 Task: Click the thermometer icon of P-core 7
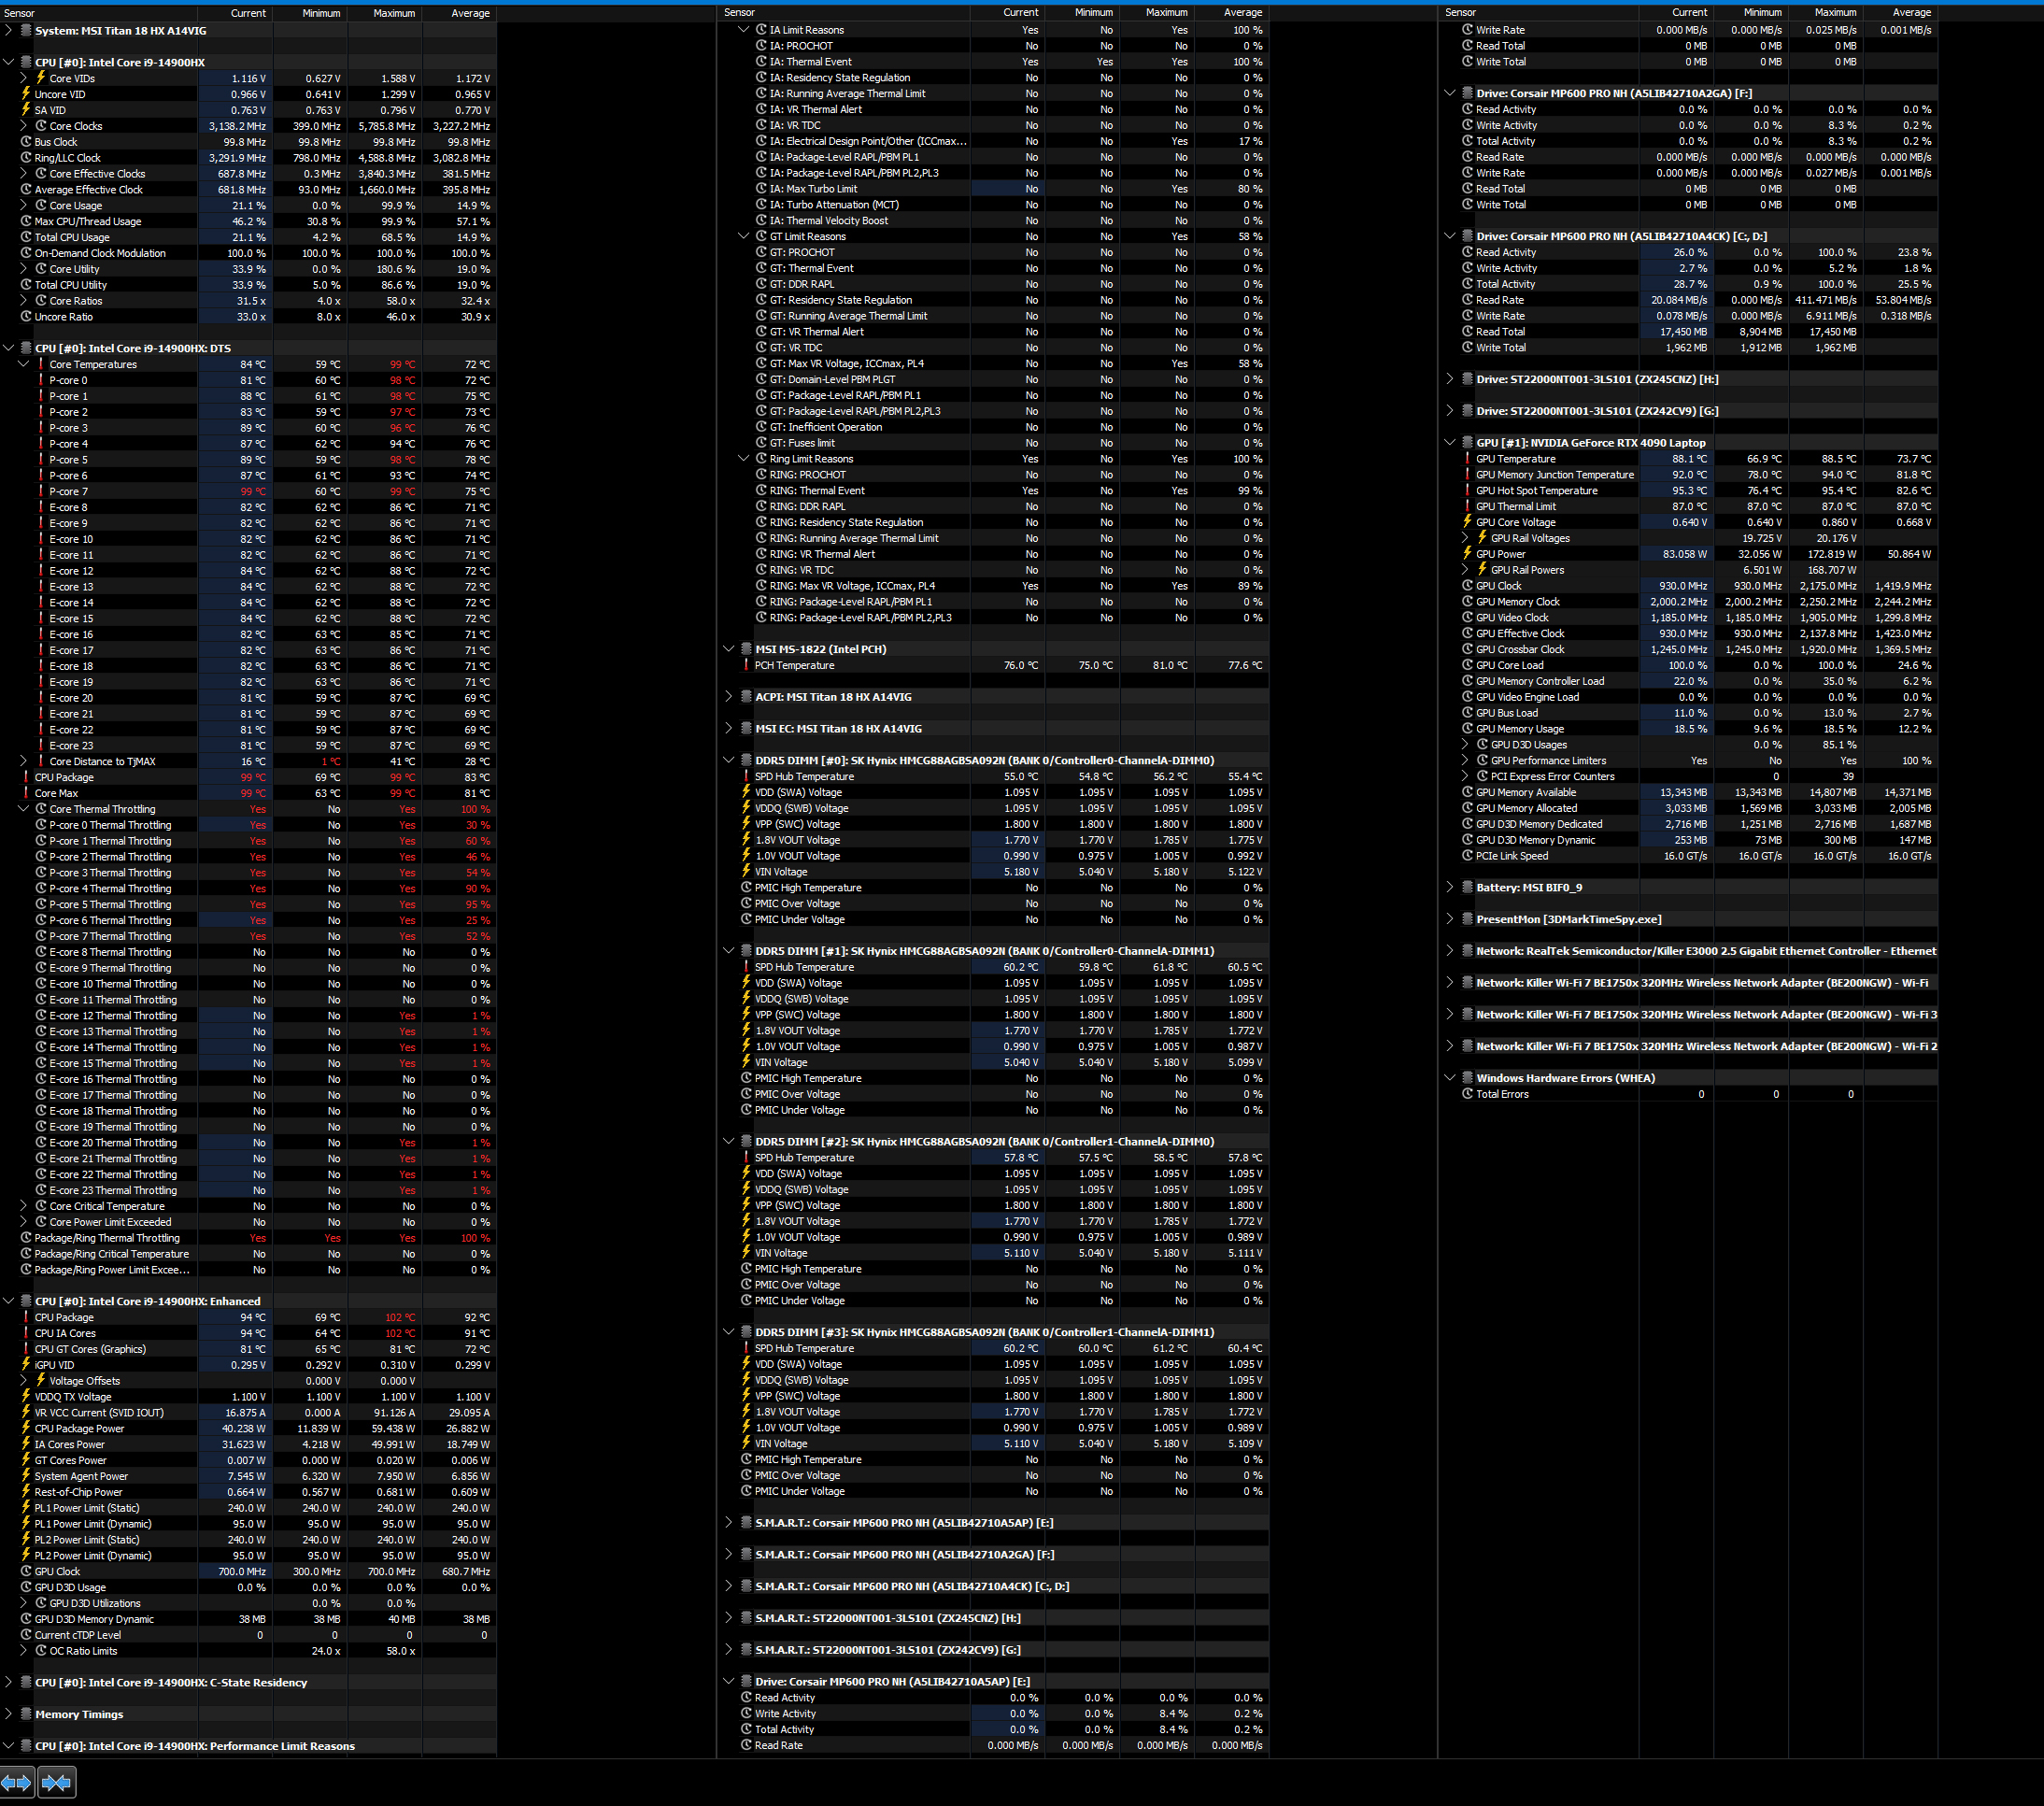[41, 491]
